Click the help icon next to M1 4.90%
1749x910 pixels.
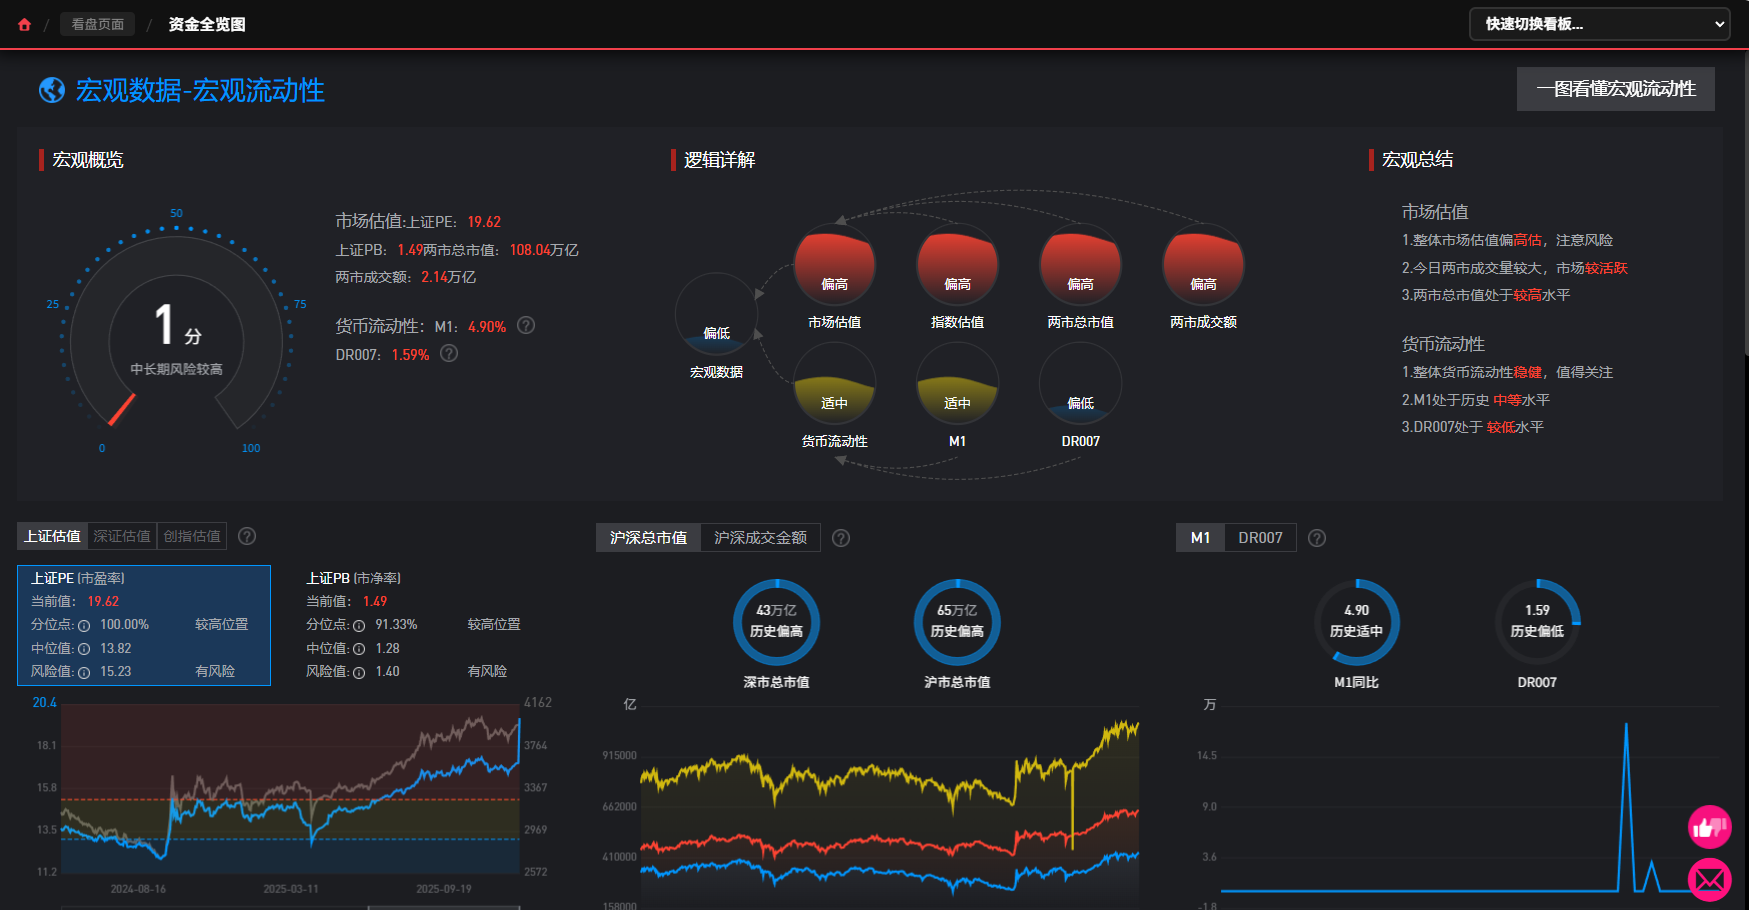point(526,326)
